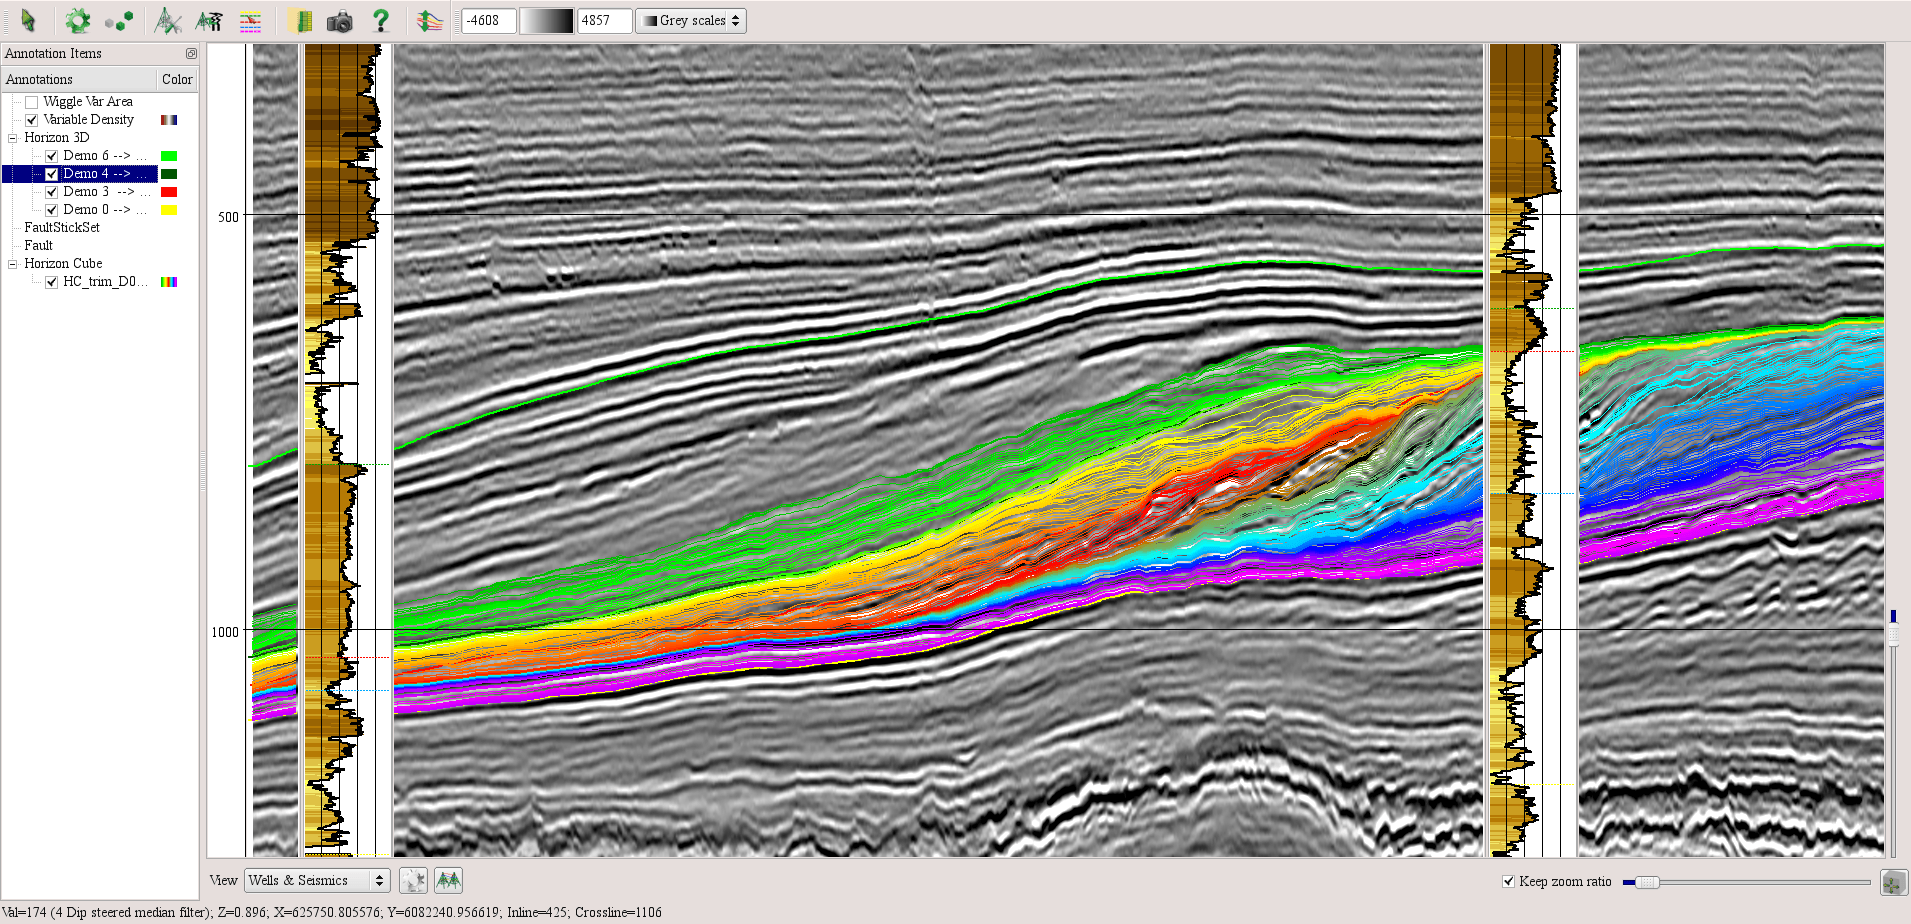
Task: Take a snapshot with the camera icon
Action: [x=340, y=20]
